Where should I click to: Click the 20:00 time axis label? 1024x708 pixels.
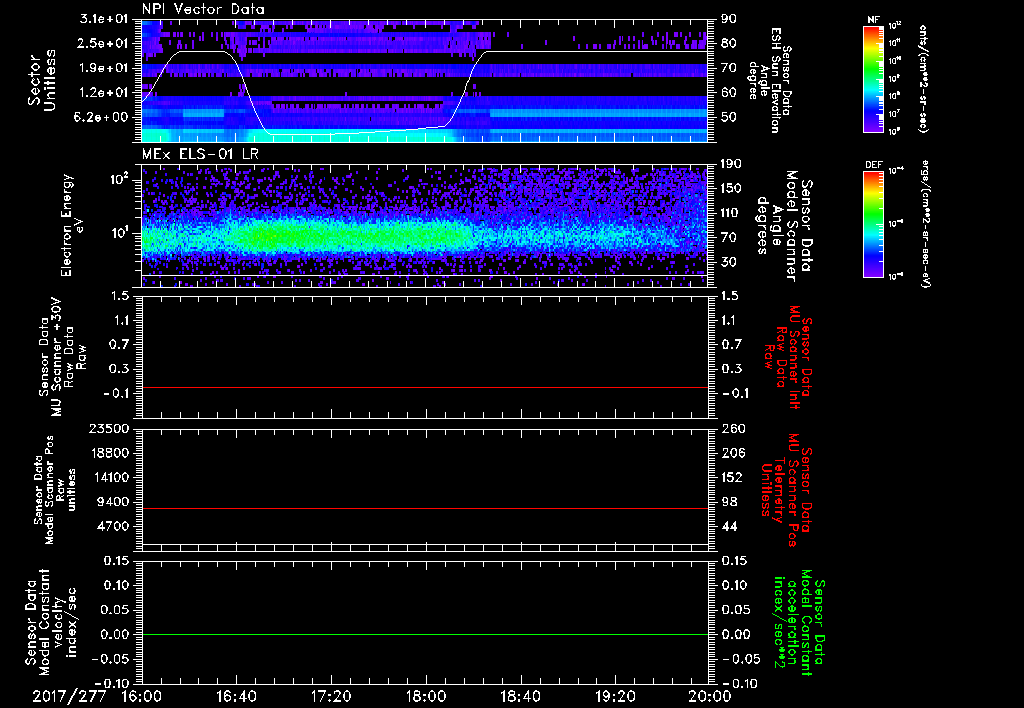pos(710,696)
